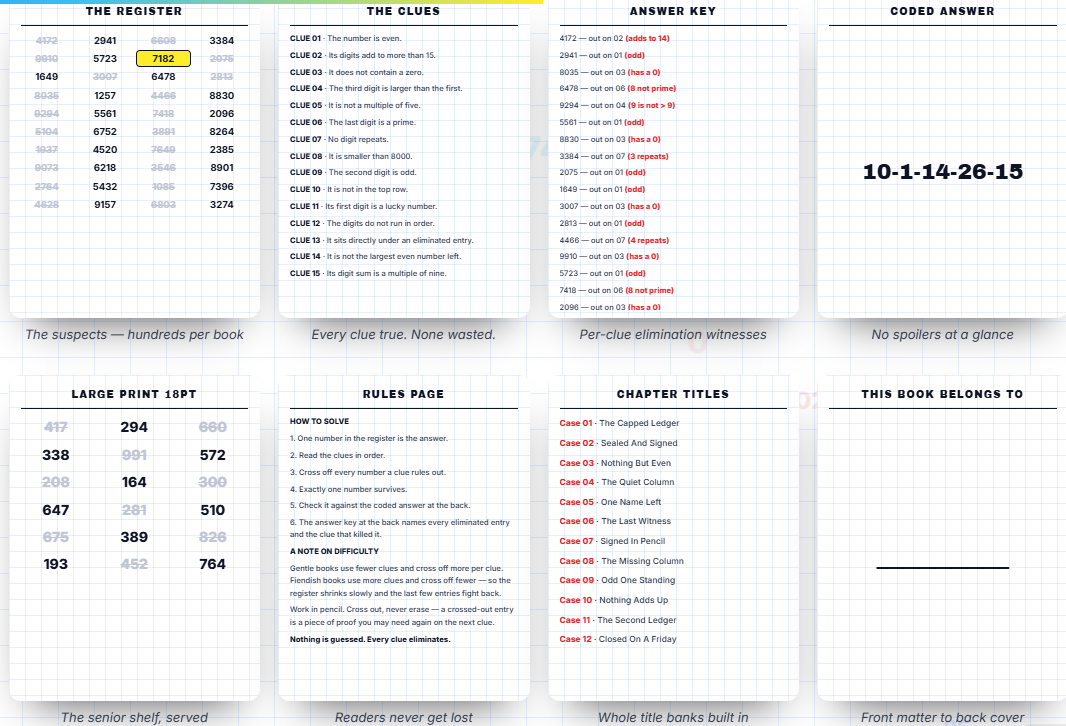Click "Clue 06 · The last digit is a prime."
The width and height of the screenshot is (1066, 726).
coord(352,122)
